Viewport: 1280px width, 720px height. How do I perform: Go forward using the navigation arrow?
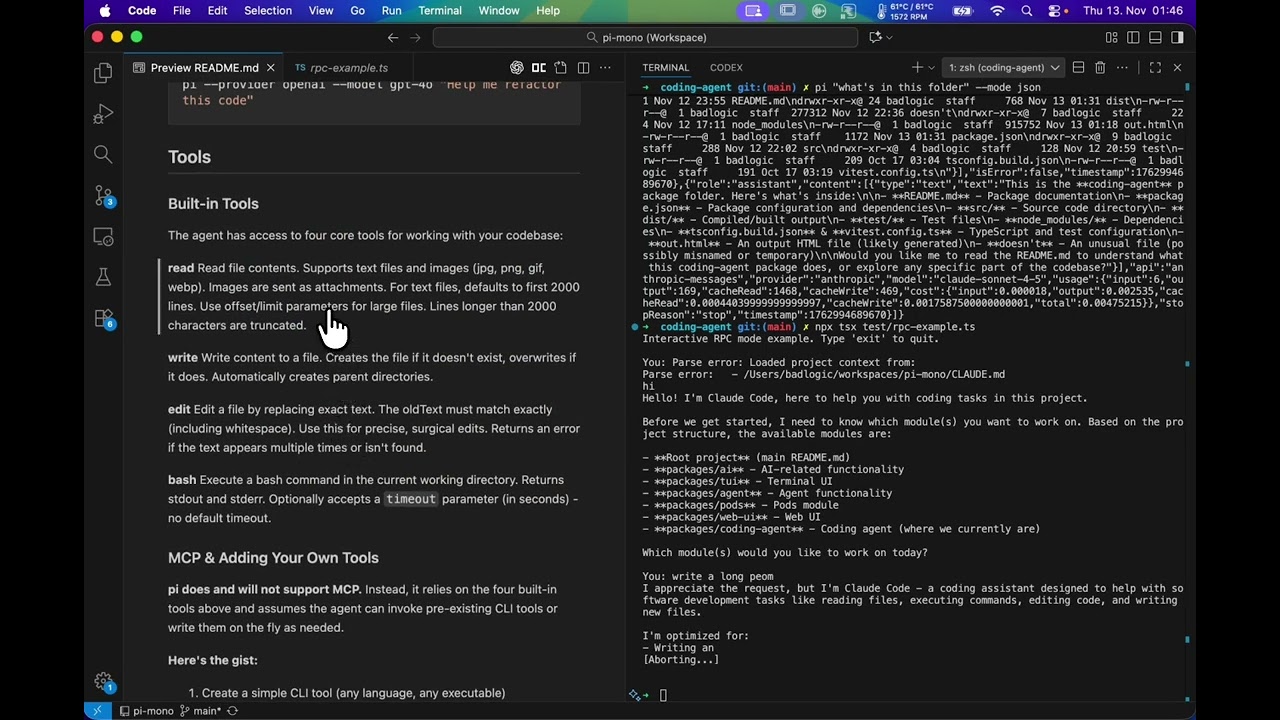[x=417, y=37]
